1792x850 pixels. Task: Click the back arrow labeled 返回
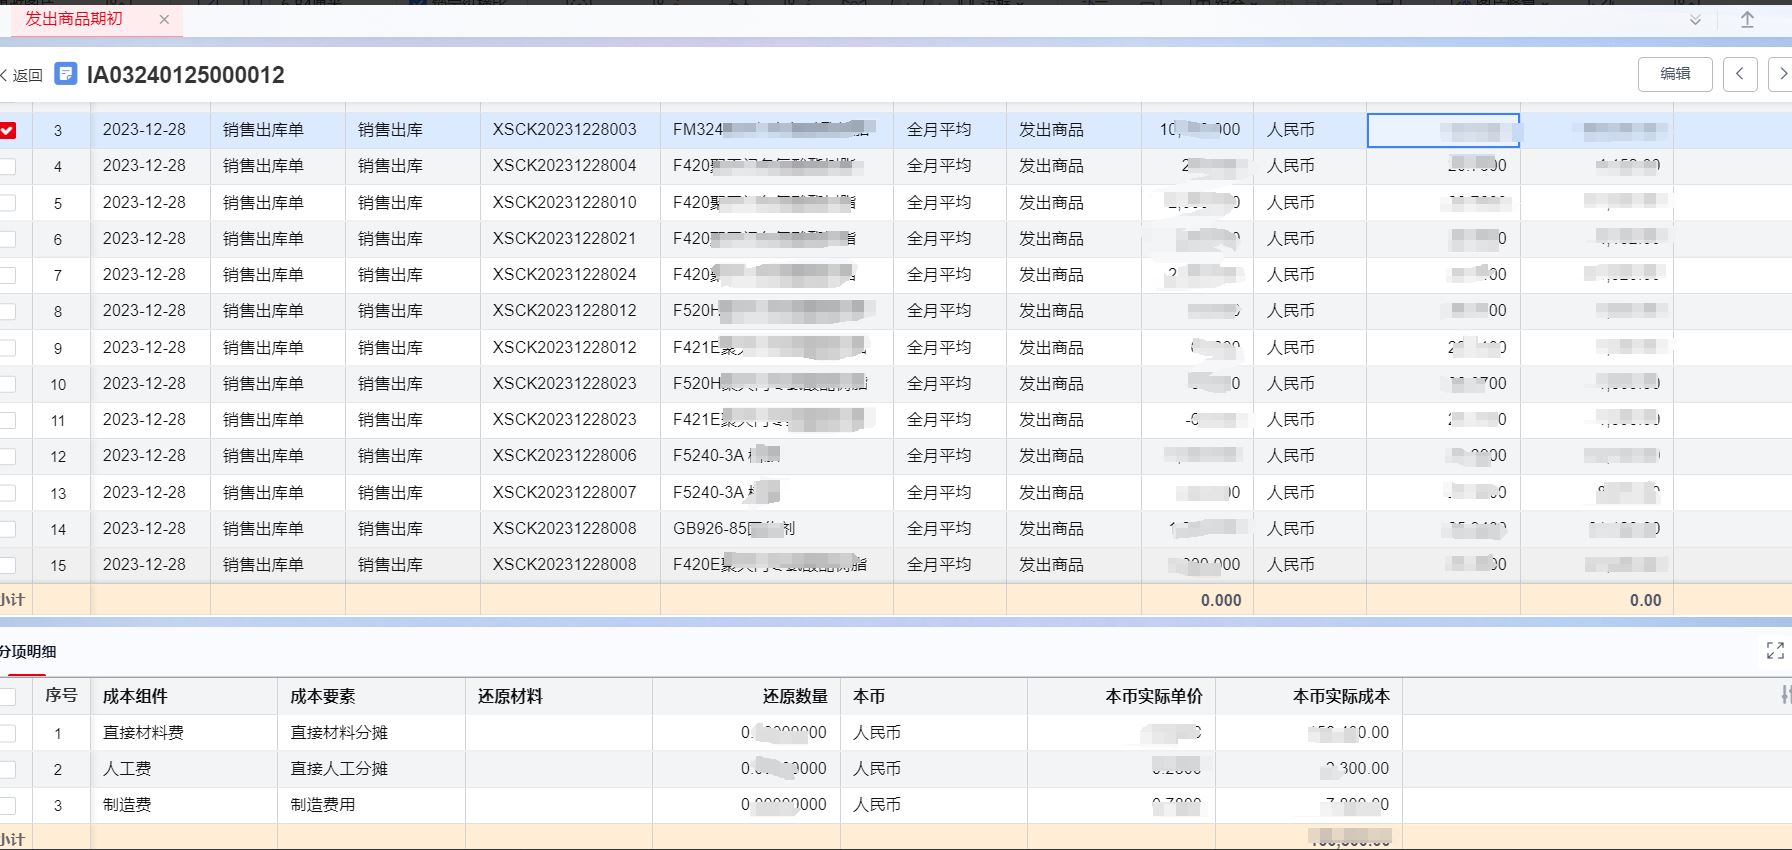[x=22, y=75]
